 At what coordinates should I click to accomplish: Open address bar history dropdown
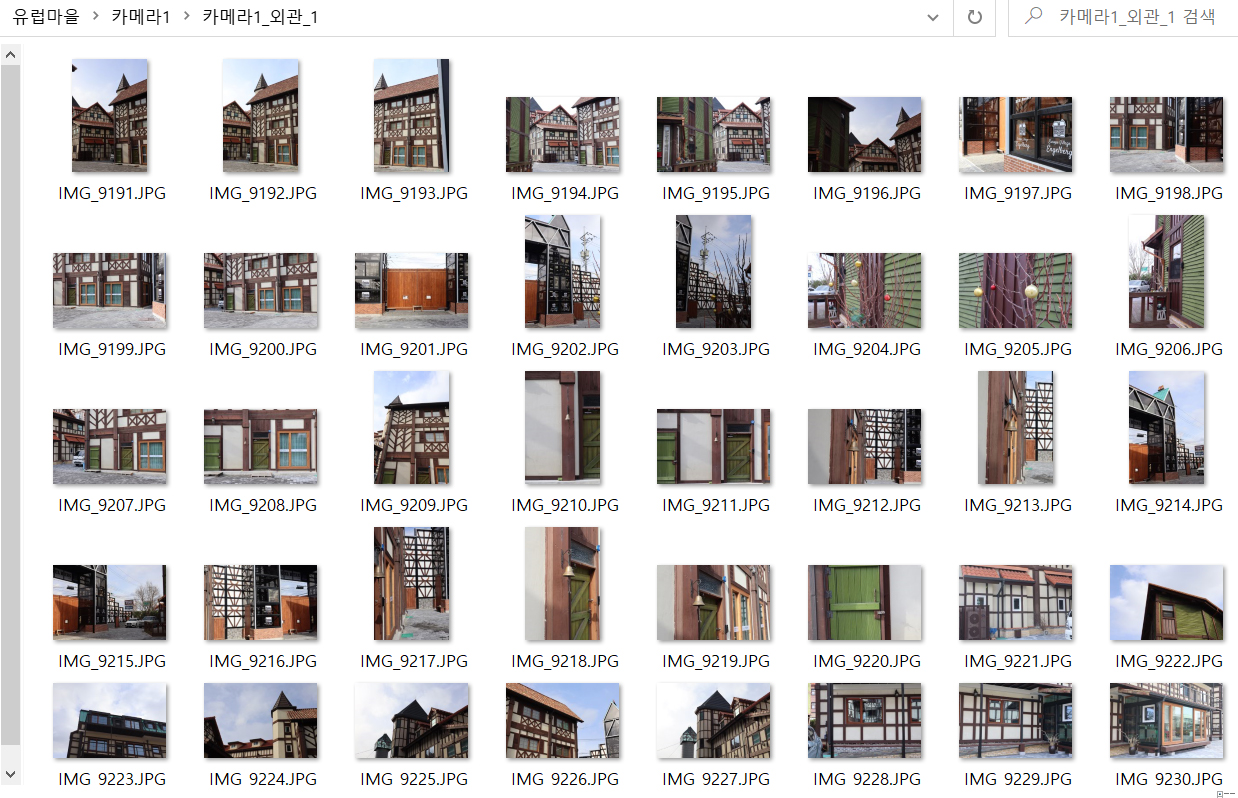(x=933, y=17)
